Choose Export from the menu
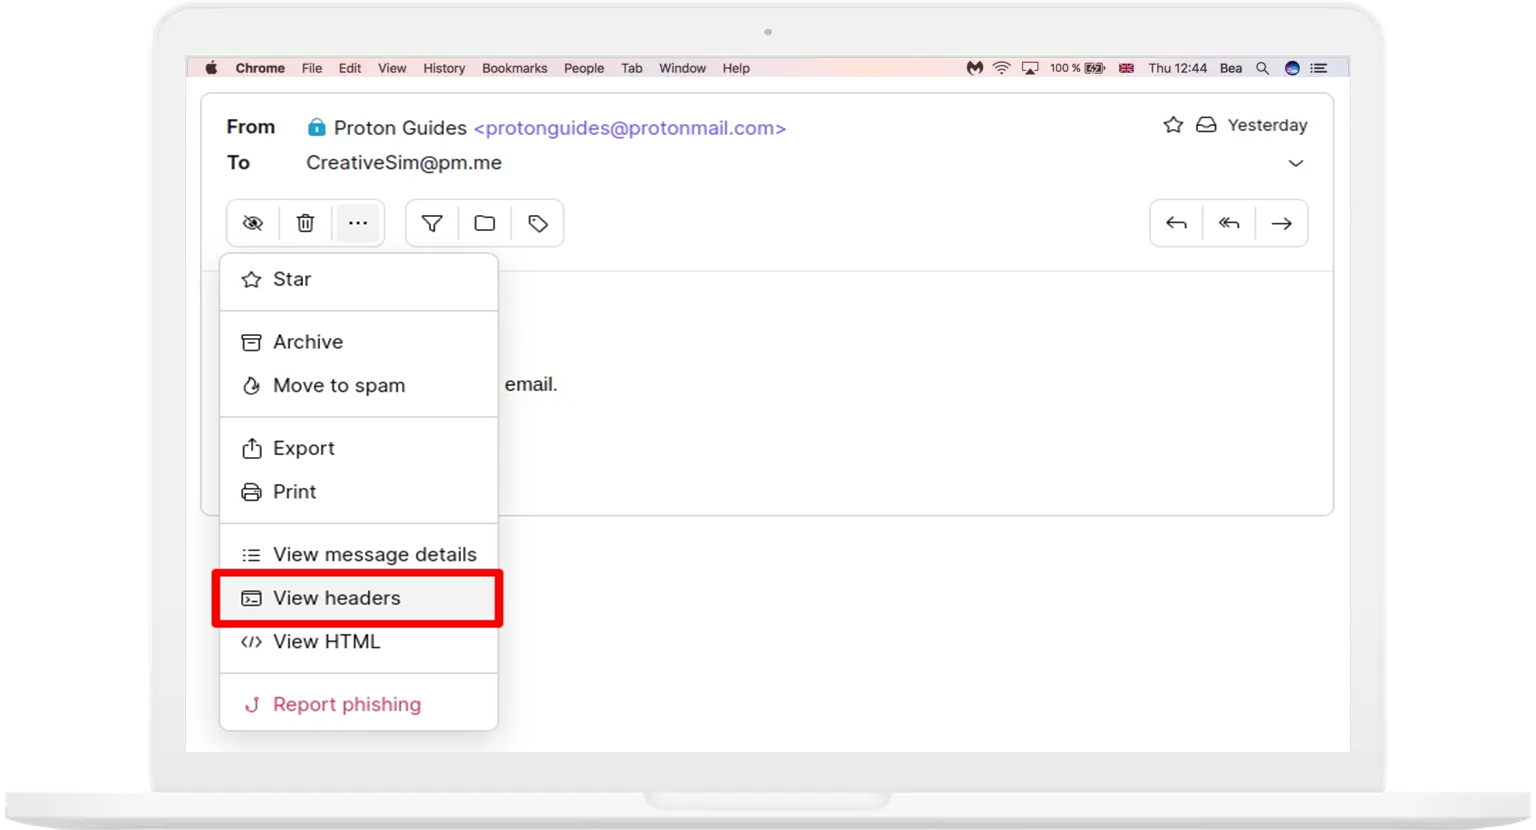Screen dimensions: 1536x830 coord(359,448)
